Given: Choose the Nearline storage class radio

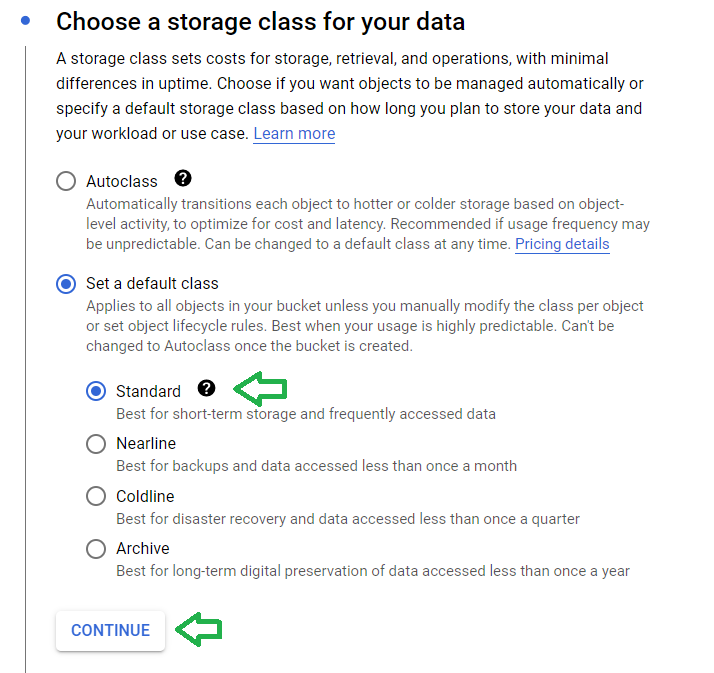Looking at the screenshot, I should pos(96,444).
